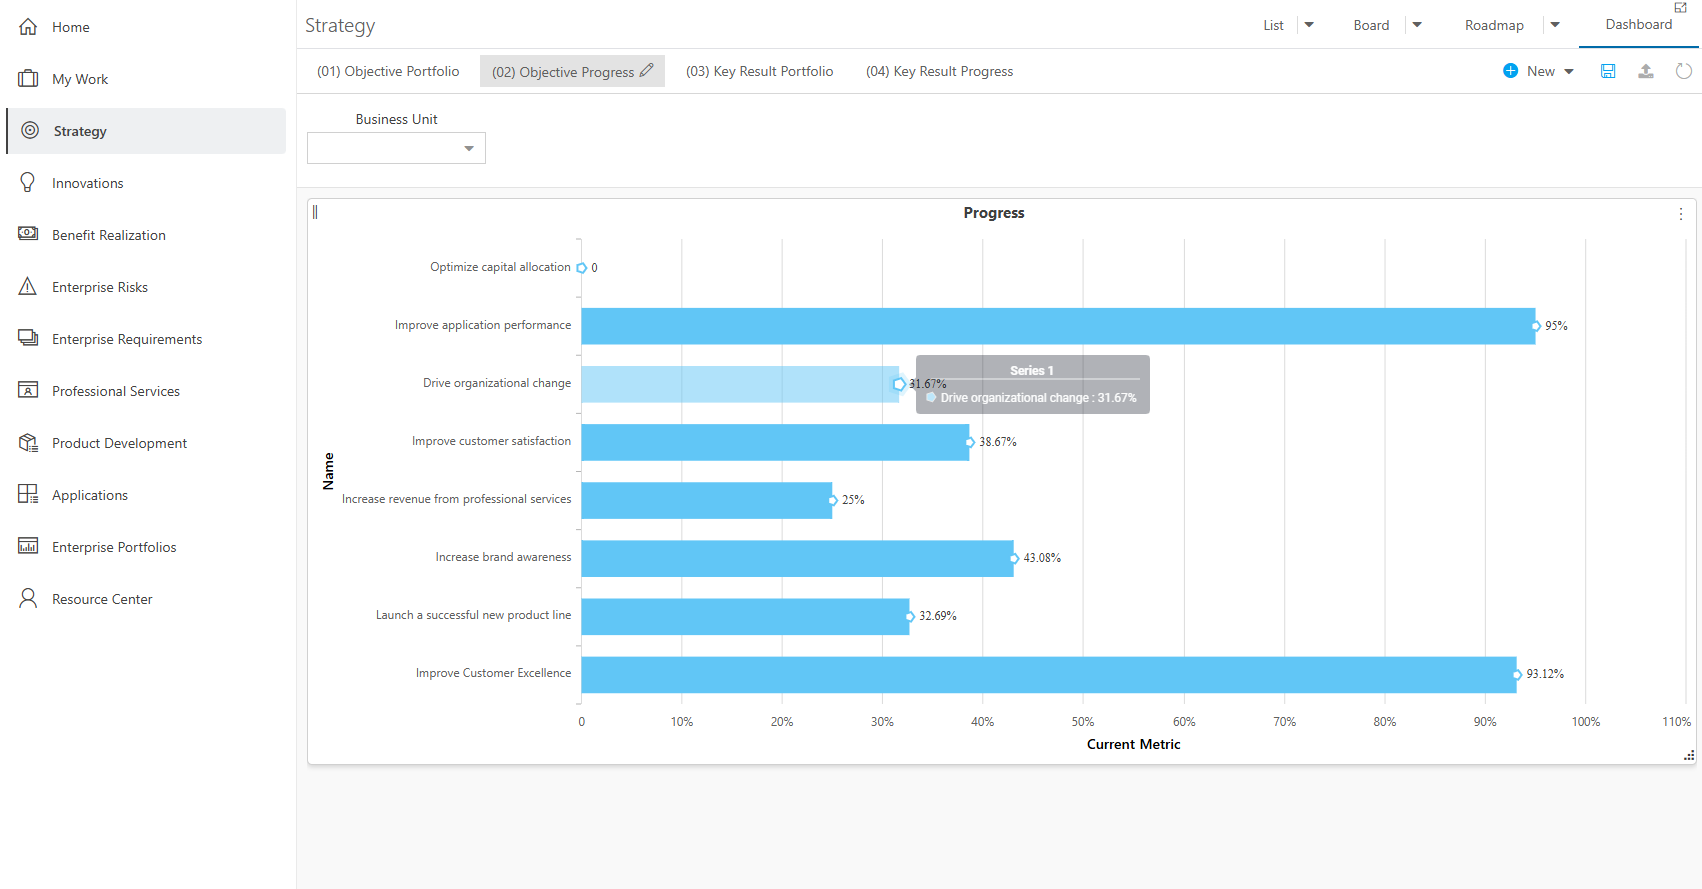Click the Improve customer satisfaction bar
The width and height of the screenshot is (1702, 889).
[x=775, y=442]
